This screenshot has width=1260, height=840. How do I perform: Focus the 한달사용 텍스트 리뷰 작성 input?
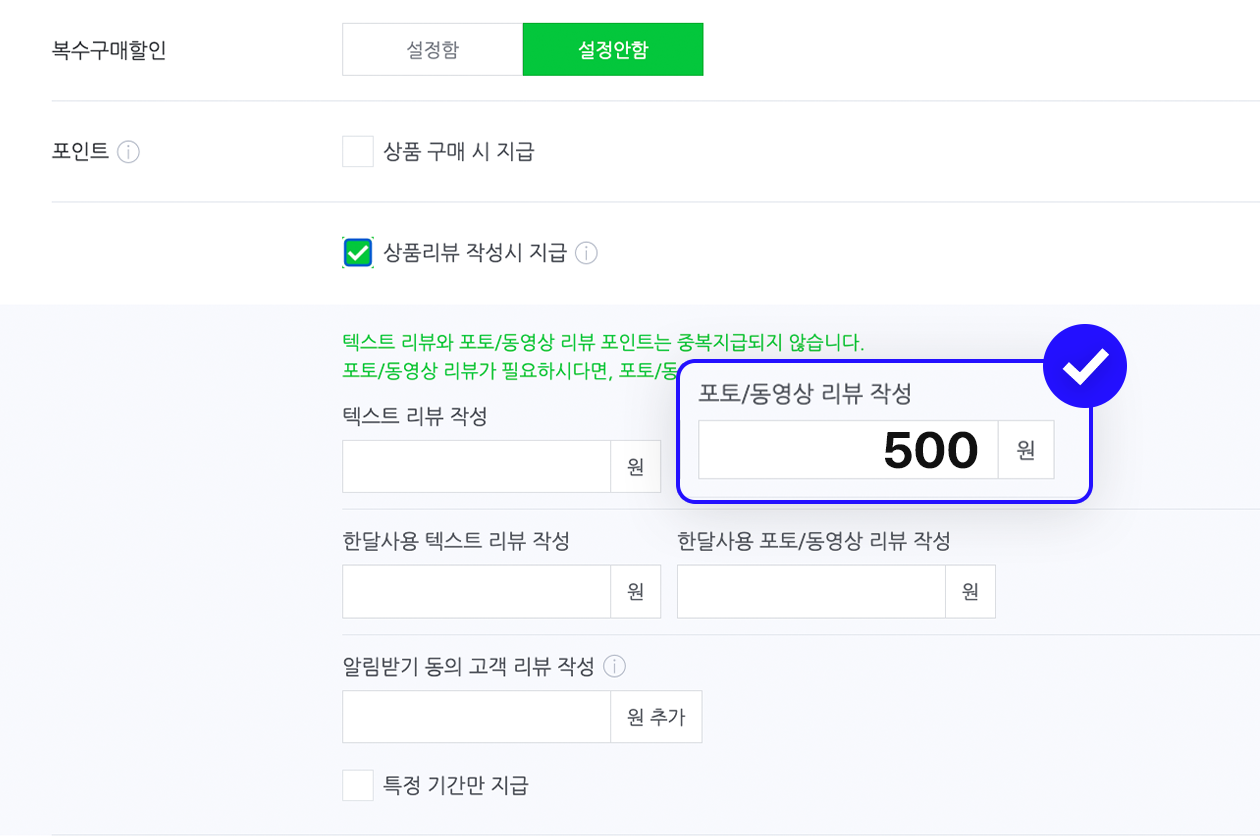tap(476, 592)
